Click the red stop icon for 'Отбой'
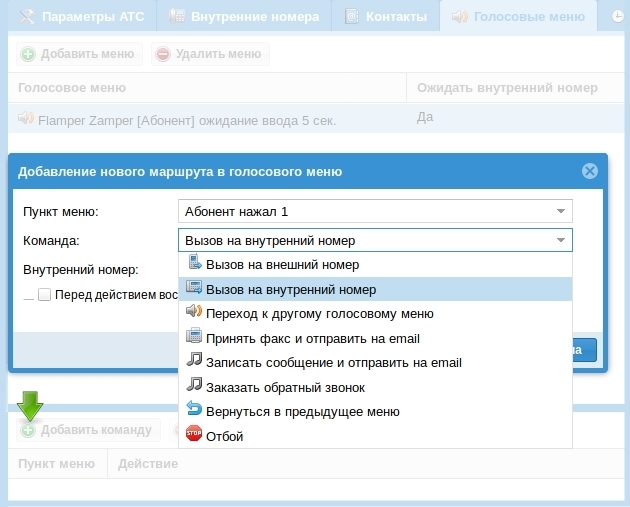Screen dimensions: 630x507 coord(194,435)
